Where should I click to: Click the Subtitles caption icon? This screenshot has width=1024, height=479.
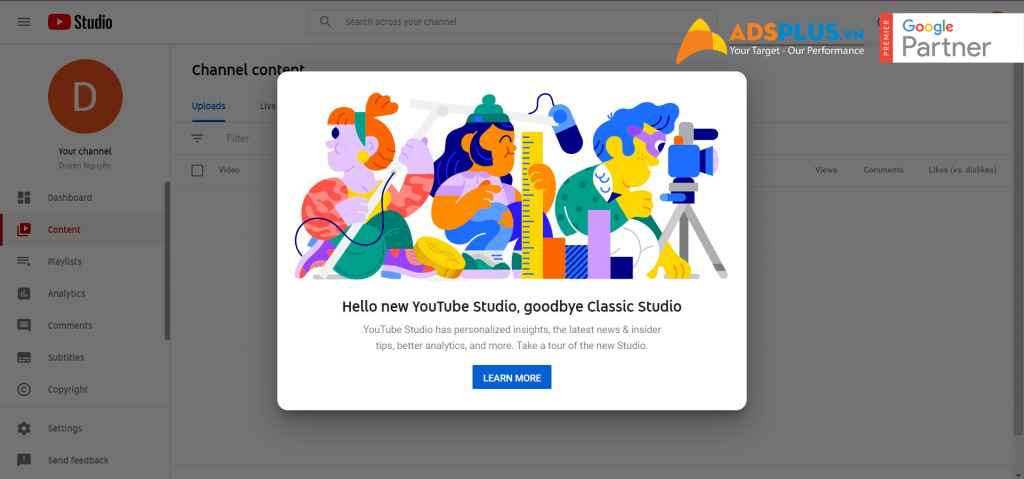click(x=24, y=357)
